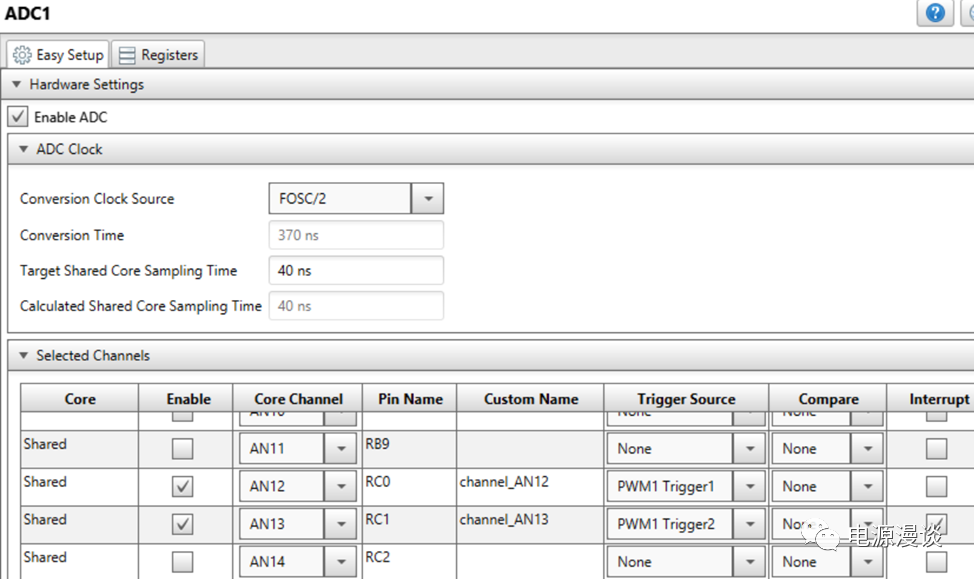Enable the AN11 channel checkbox
974x579 pixels.
(x=183, y=449)
